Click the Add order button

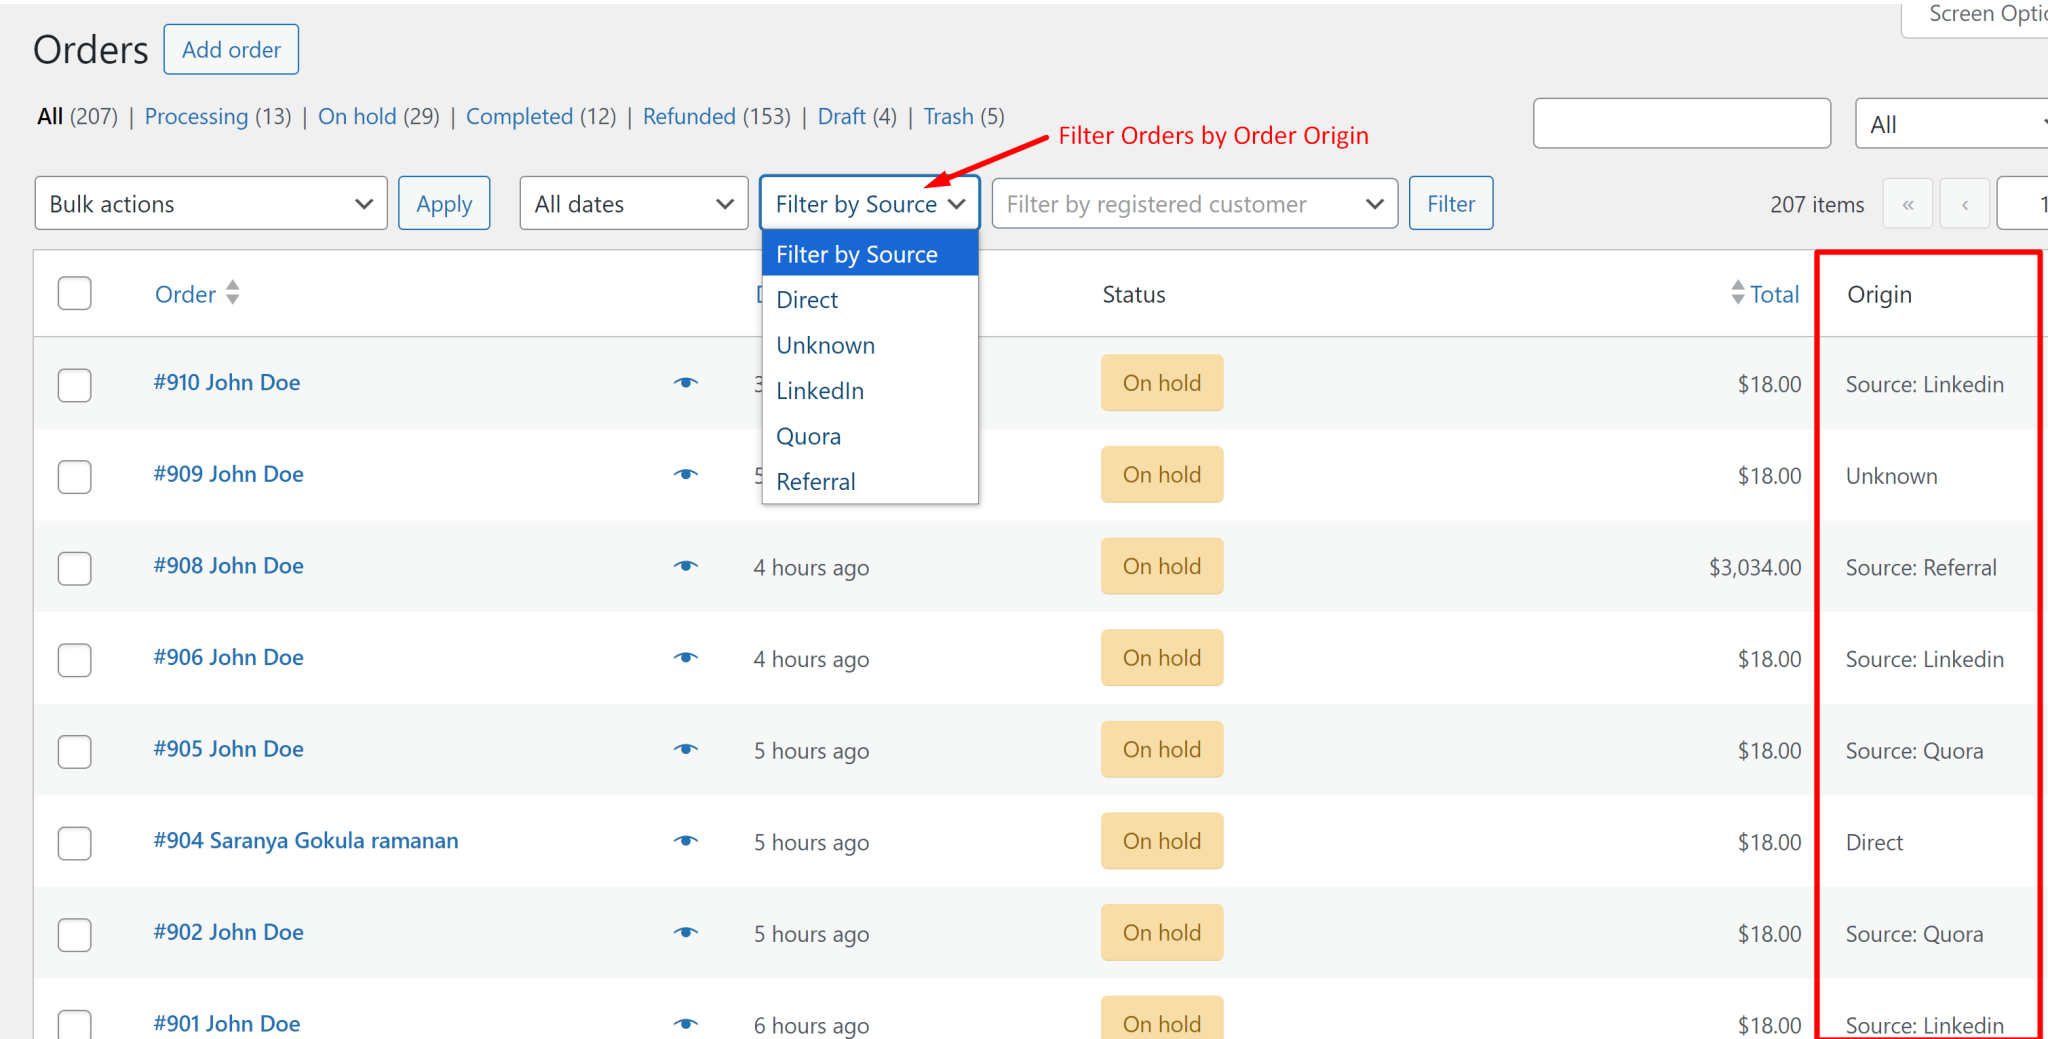tap(231, 48)
